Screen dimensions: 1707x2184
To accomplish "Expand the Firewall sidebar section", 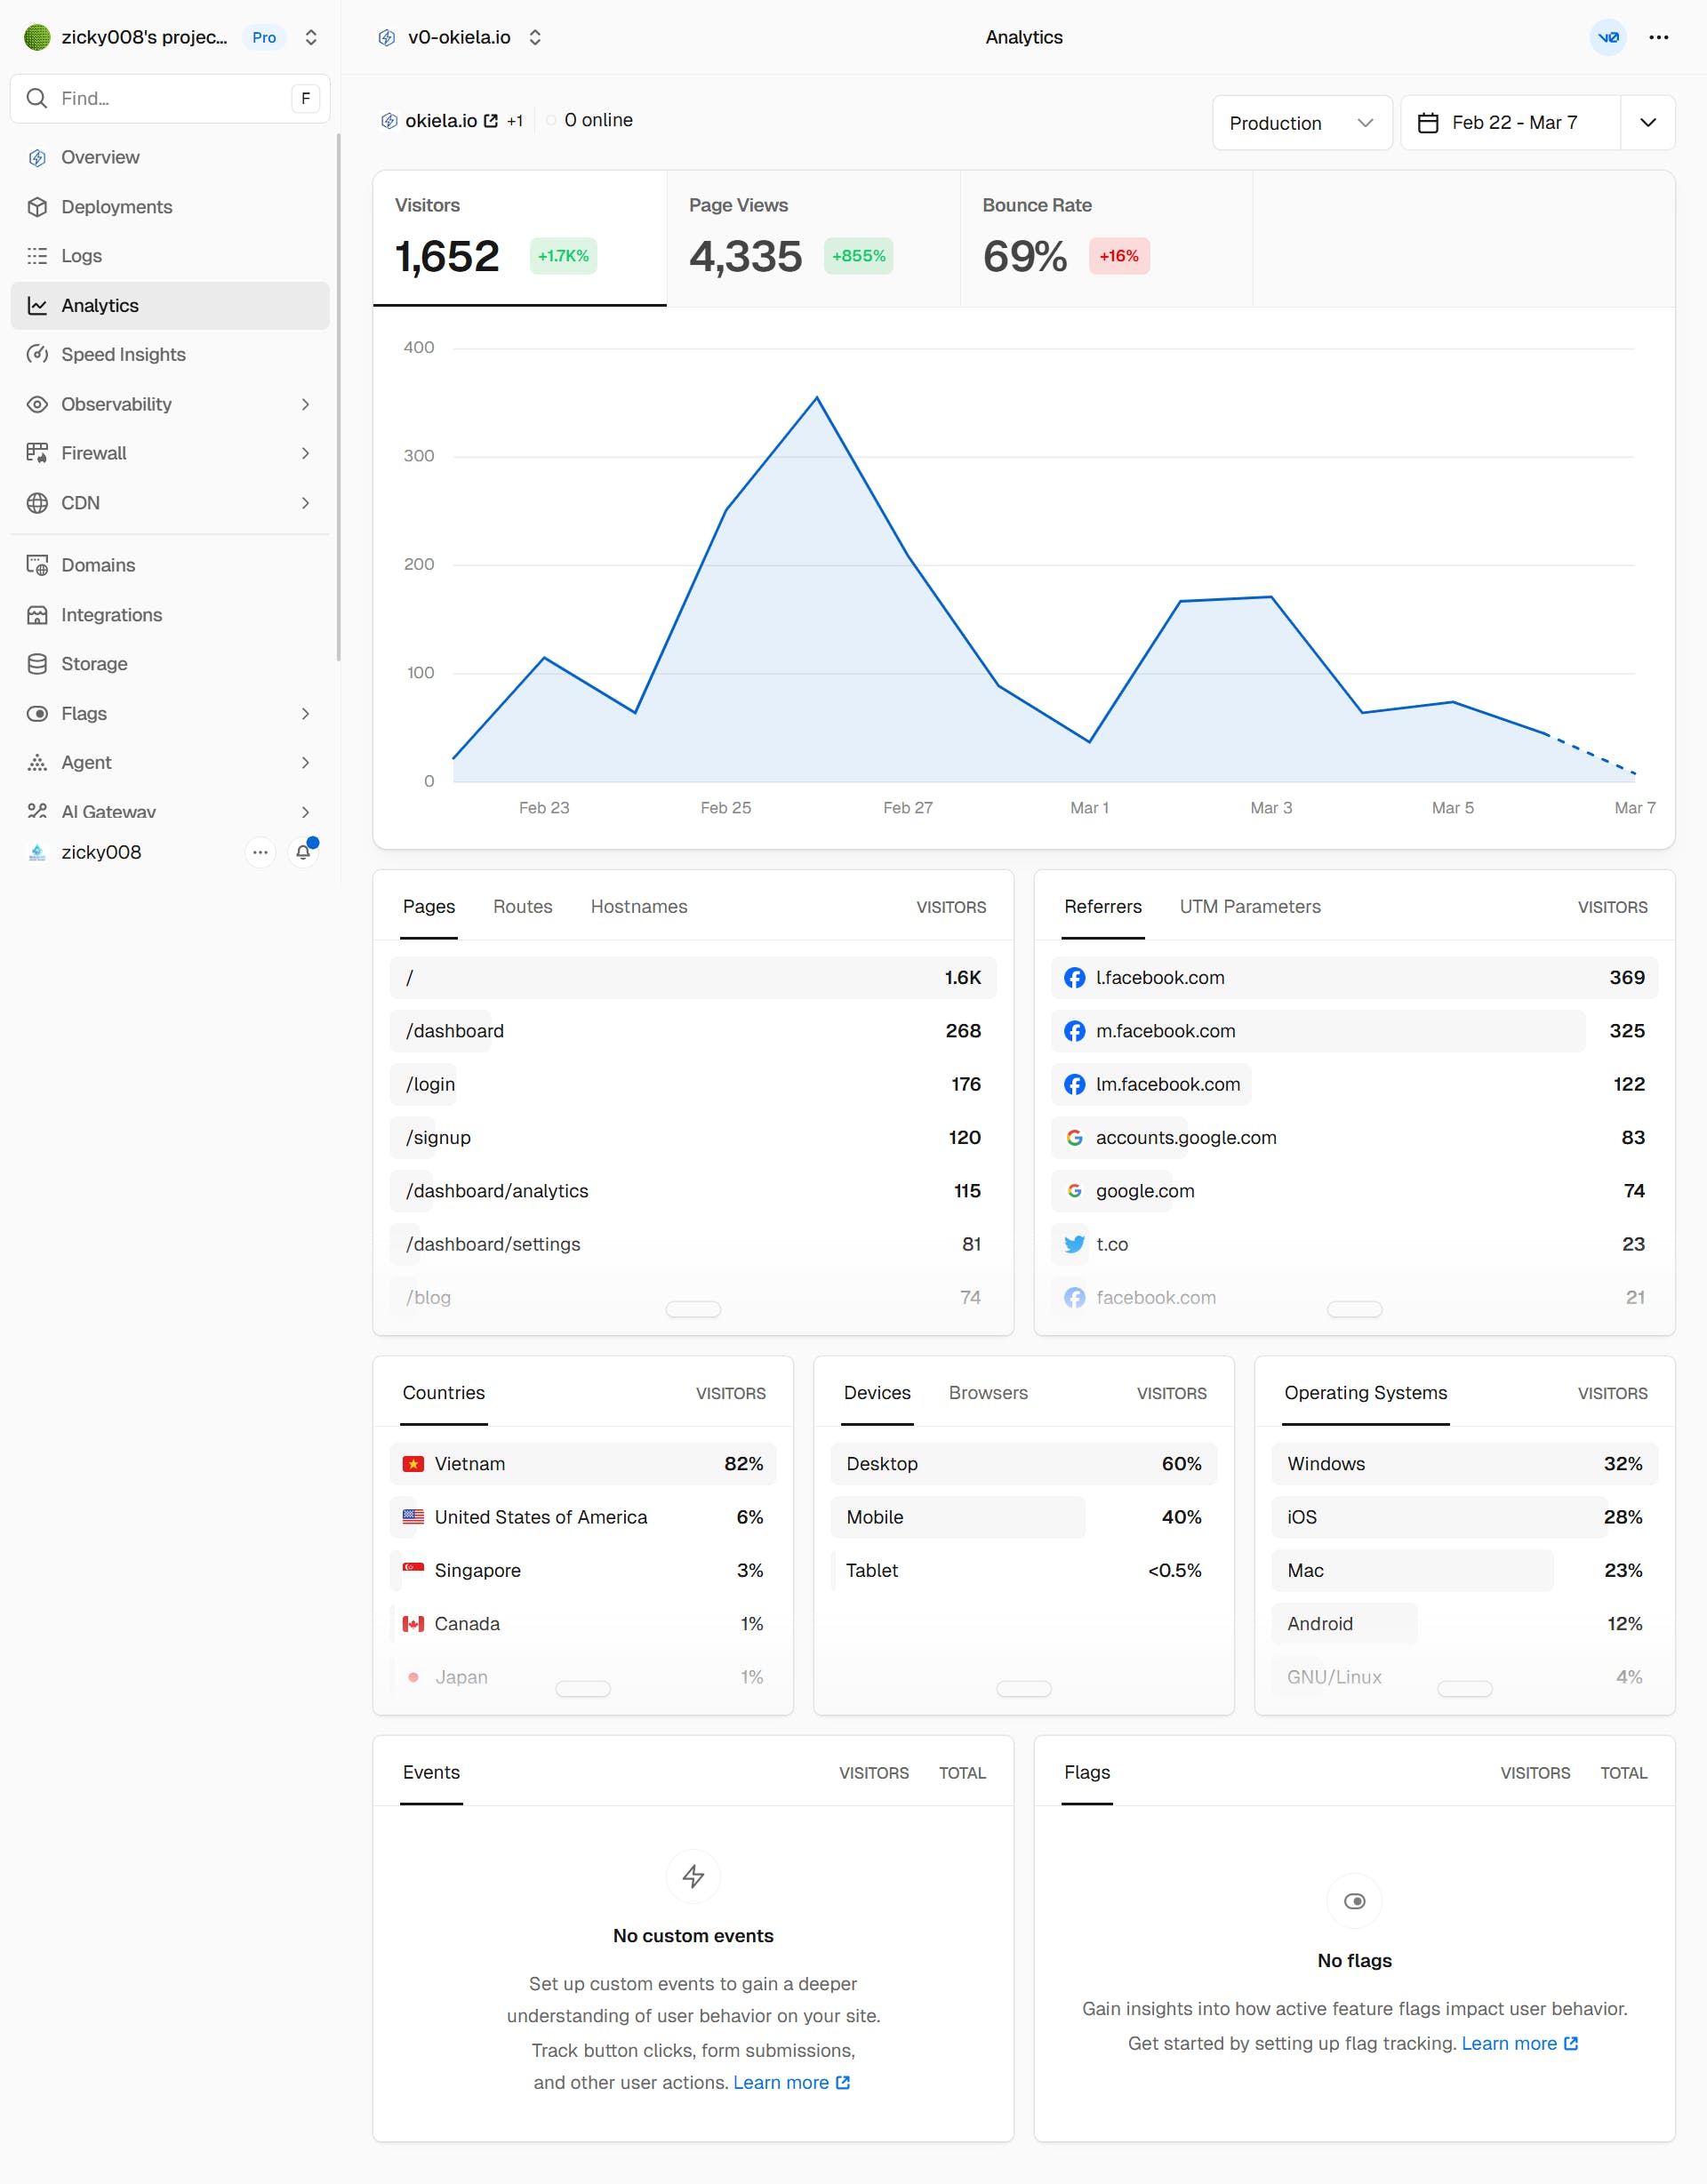I will point(305,453).
